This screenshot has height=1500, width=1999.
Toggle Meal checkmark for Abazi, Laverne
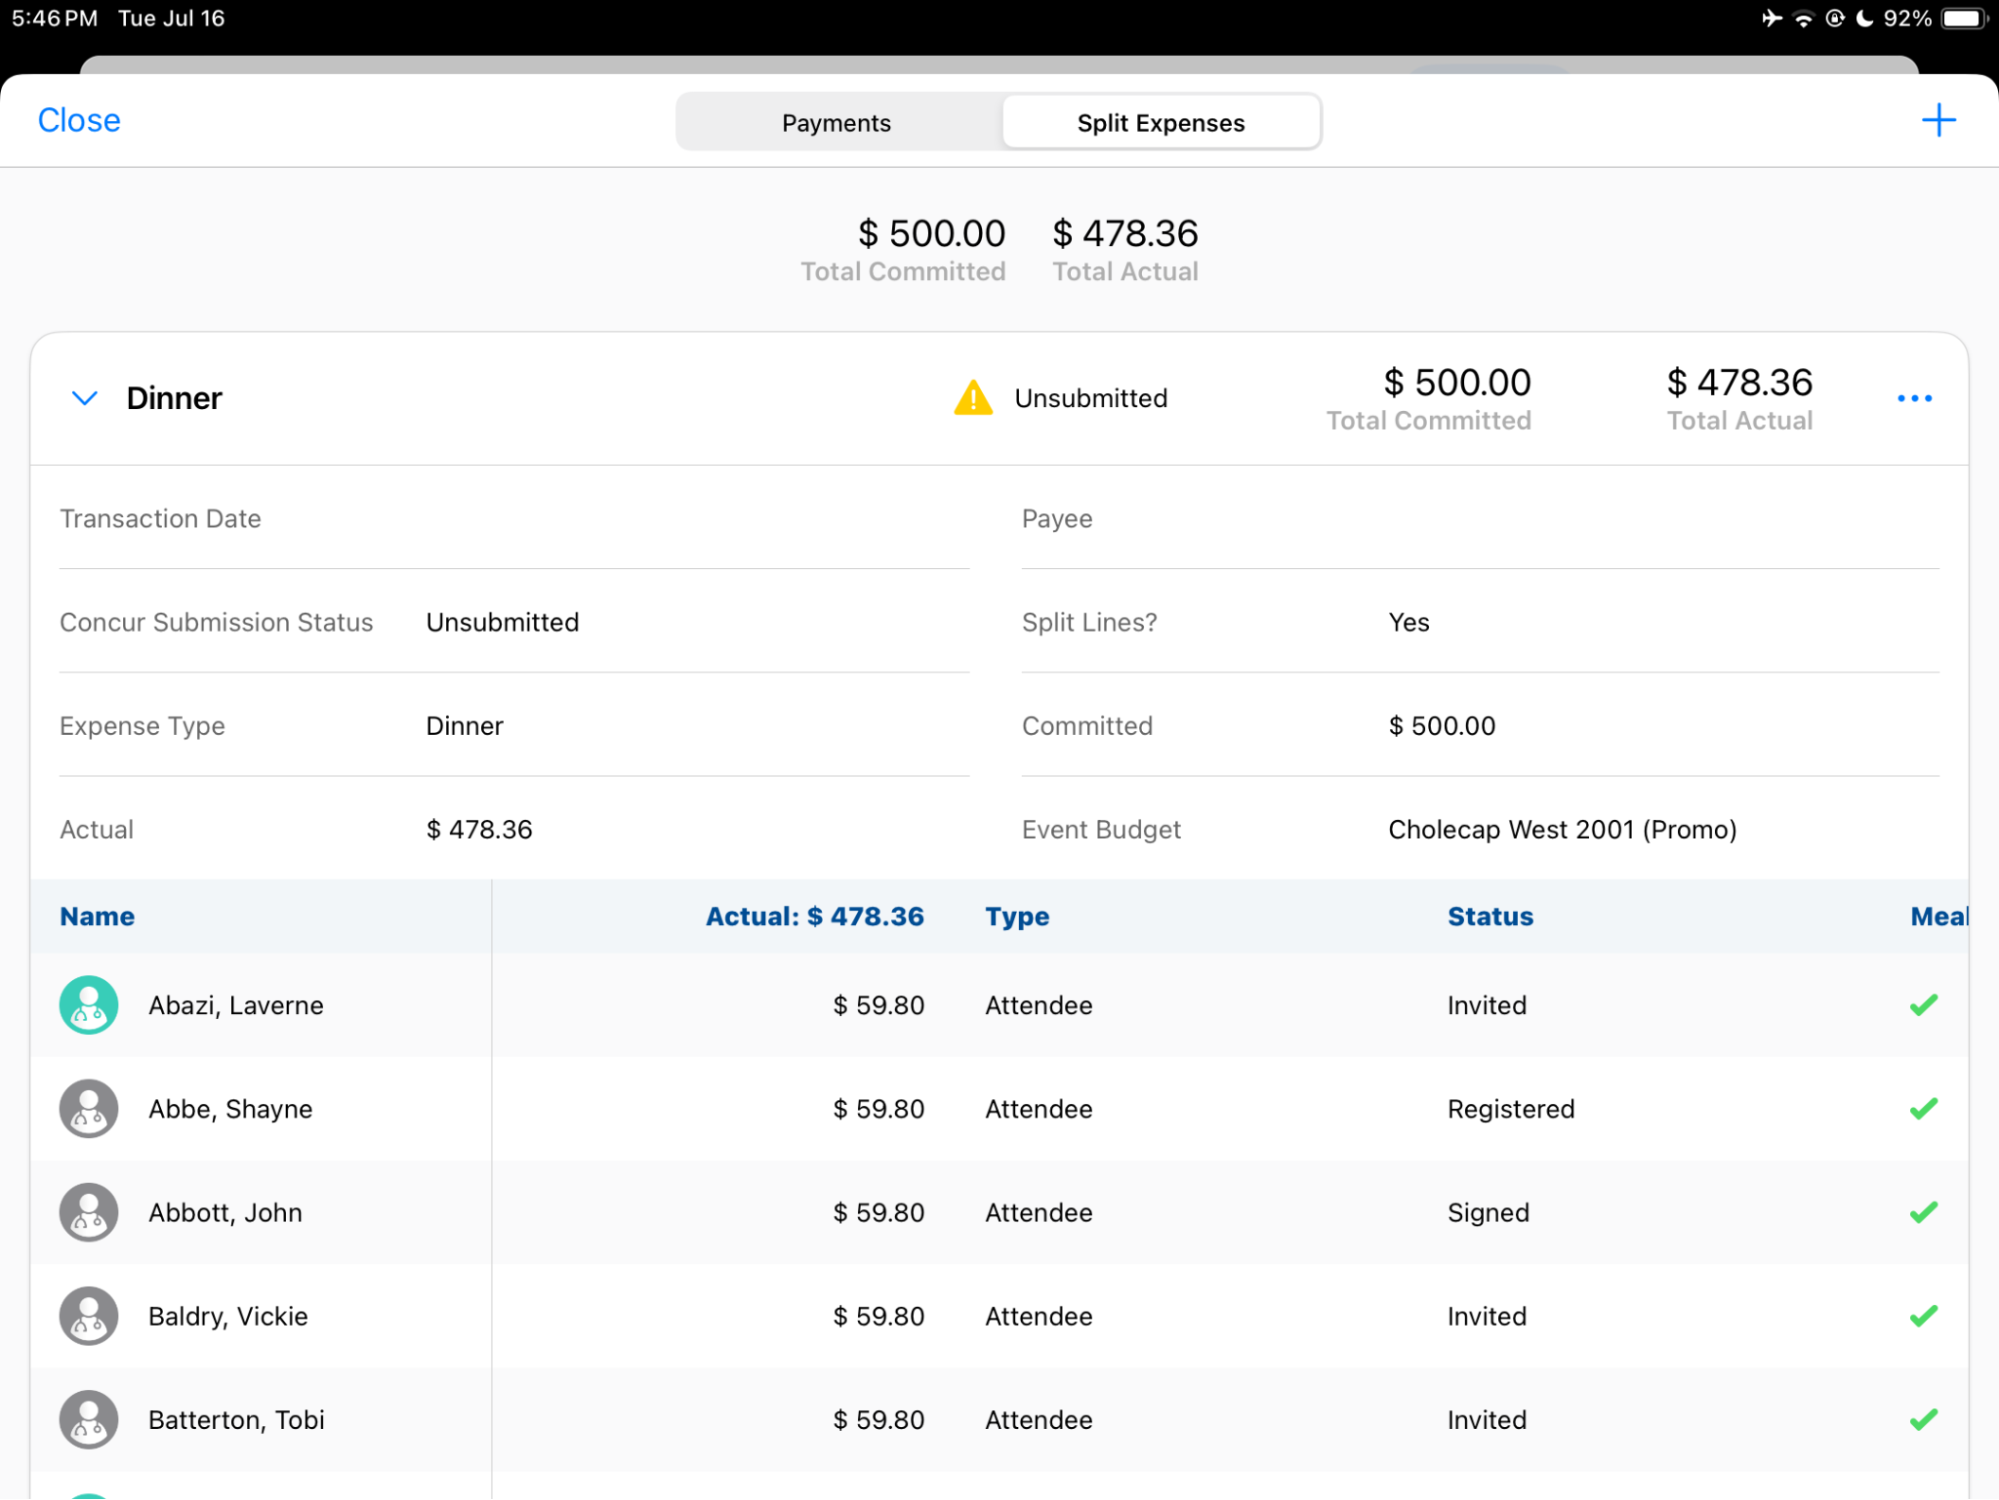point(1923,1005)
